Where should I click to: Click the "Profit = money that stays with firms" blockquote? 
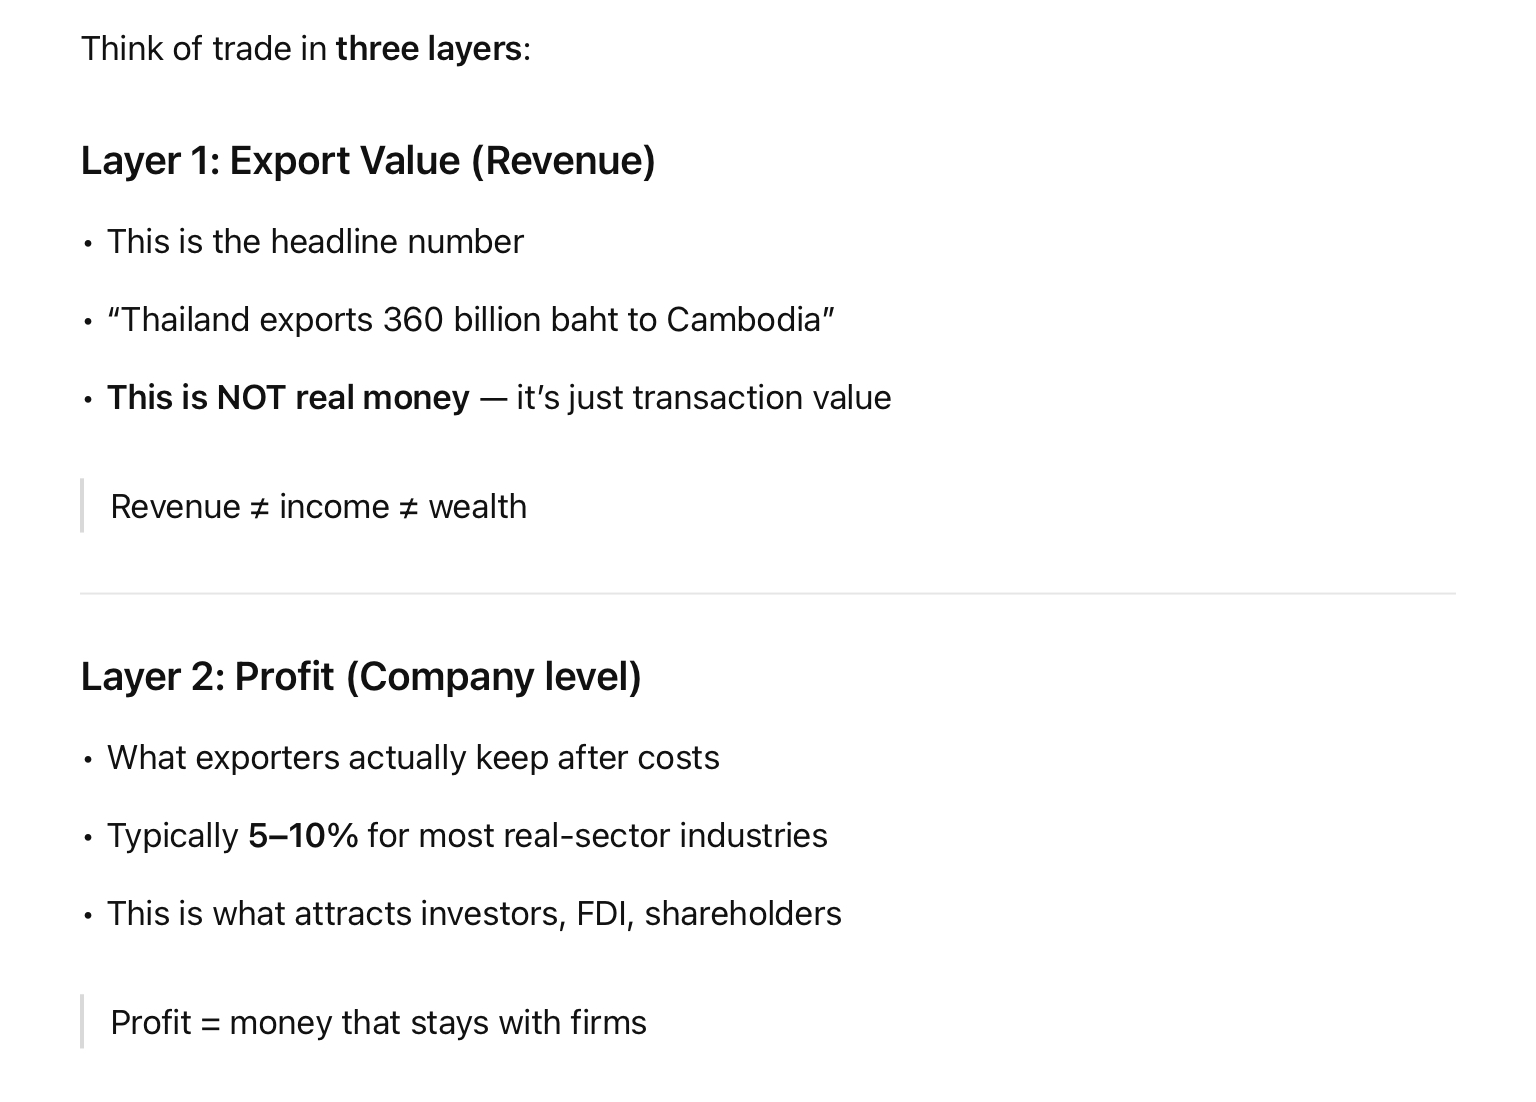(x=378, y=1023)
